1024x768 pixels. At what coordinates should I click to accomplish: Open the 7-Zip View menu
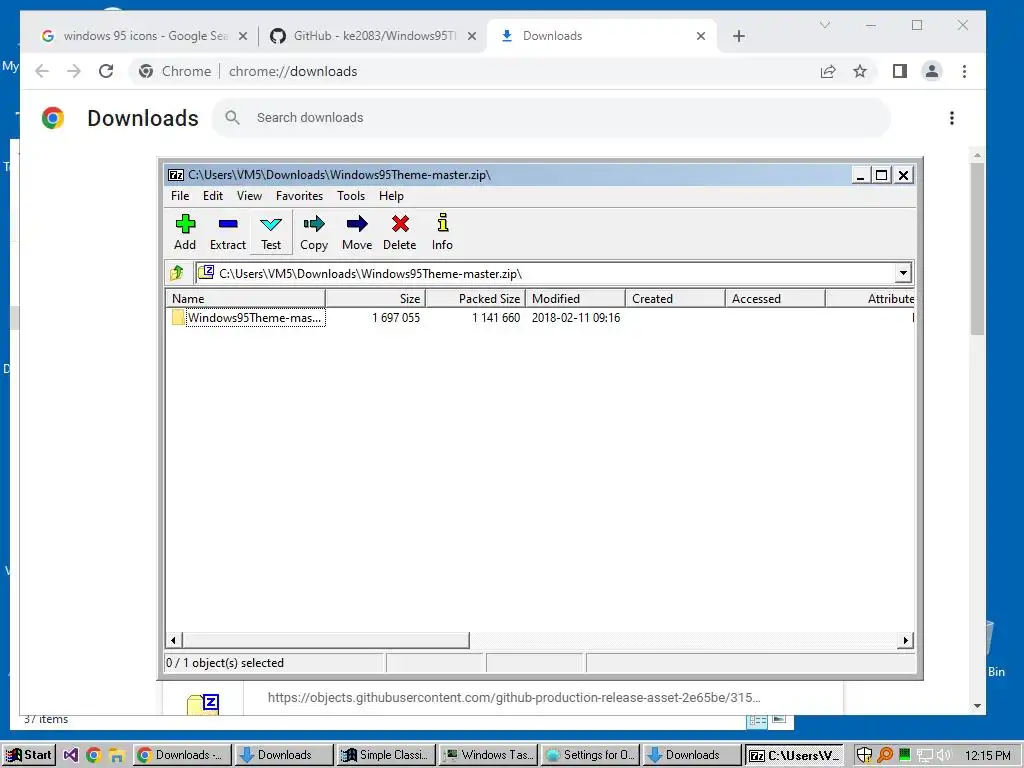(249, 196)
